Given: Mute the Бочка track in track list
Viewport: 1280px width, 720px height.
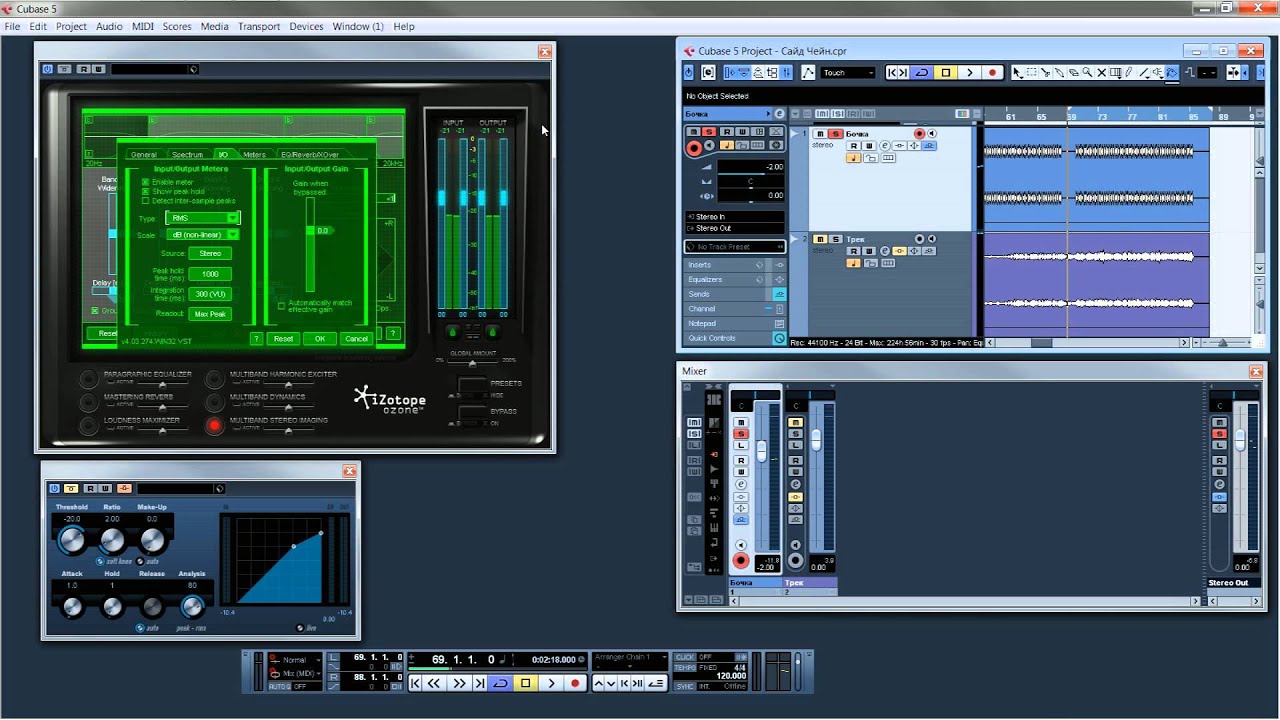Looking at the screenshot, I should [x=820, y=133].
